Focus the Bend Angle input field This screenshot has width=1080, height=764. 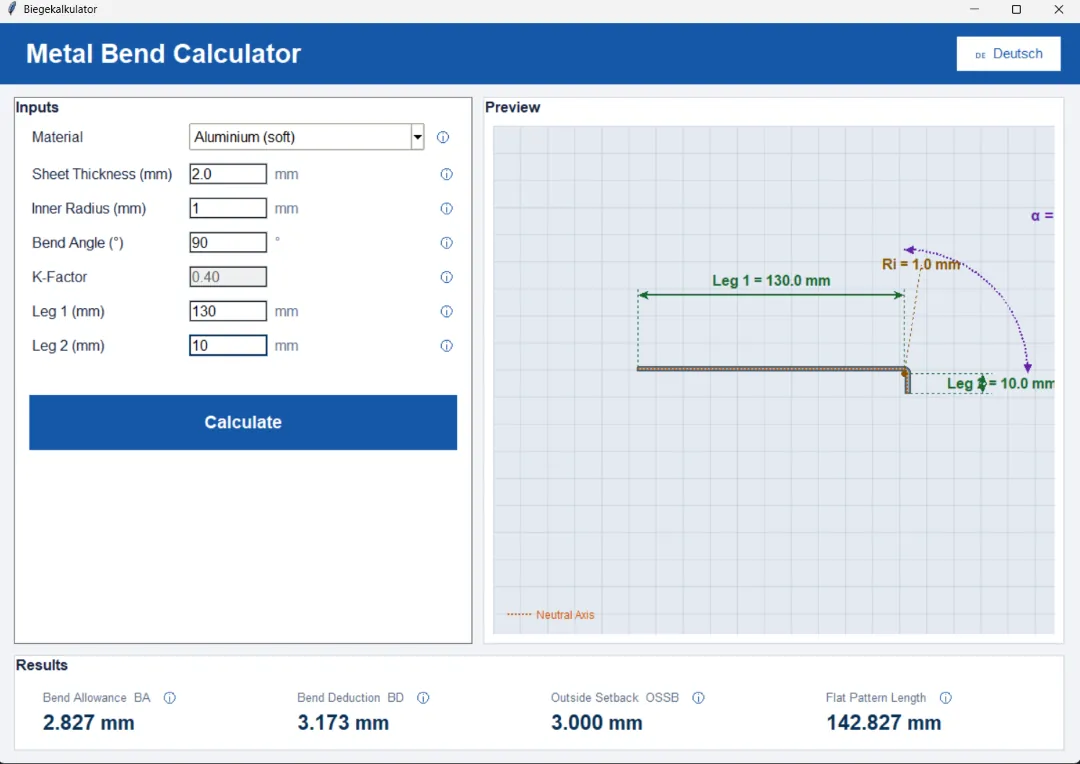tap(228, 242)
